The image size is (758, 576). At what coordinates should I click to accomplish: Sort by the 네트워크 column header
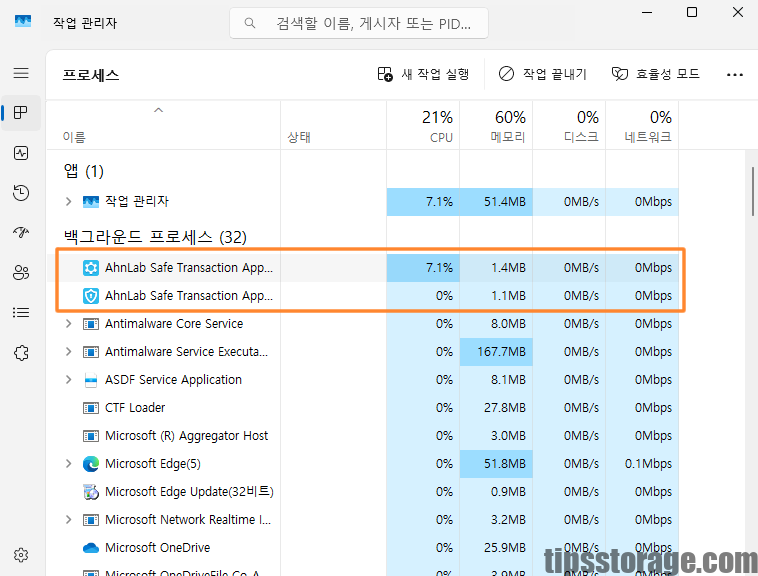click(642, 126)
